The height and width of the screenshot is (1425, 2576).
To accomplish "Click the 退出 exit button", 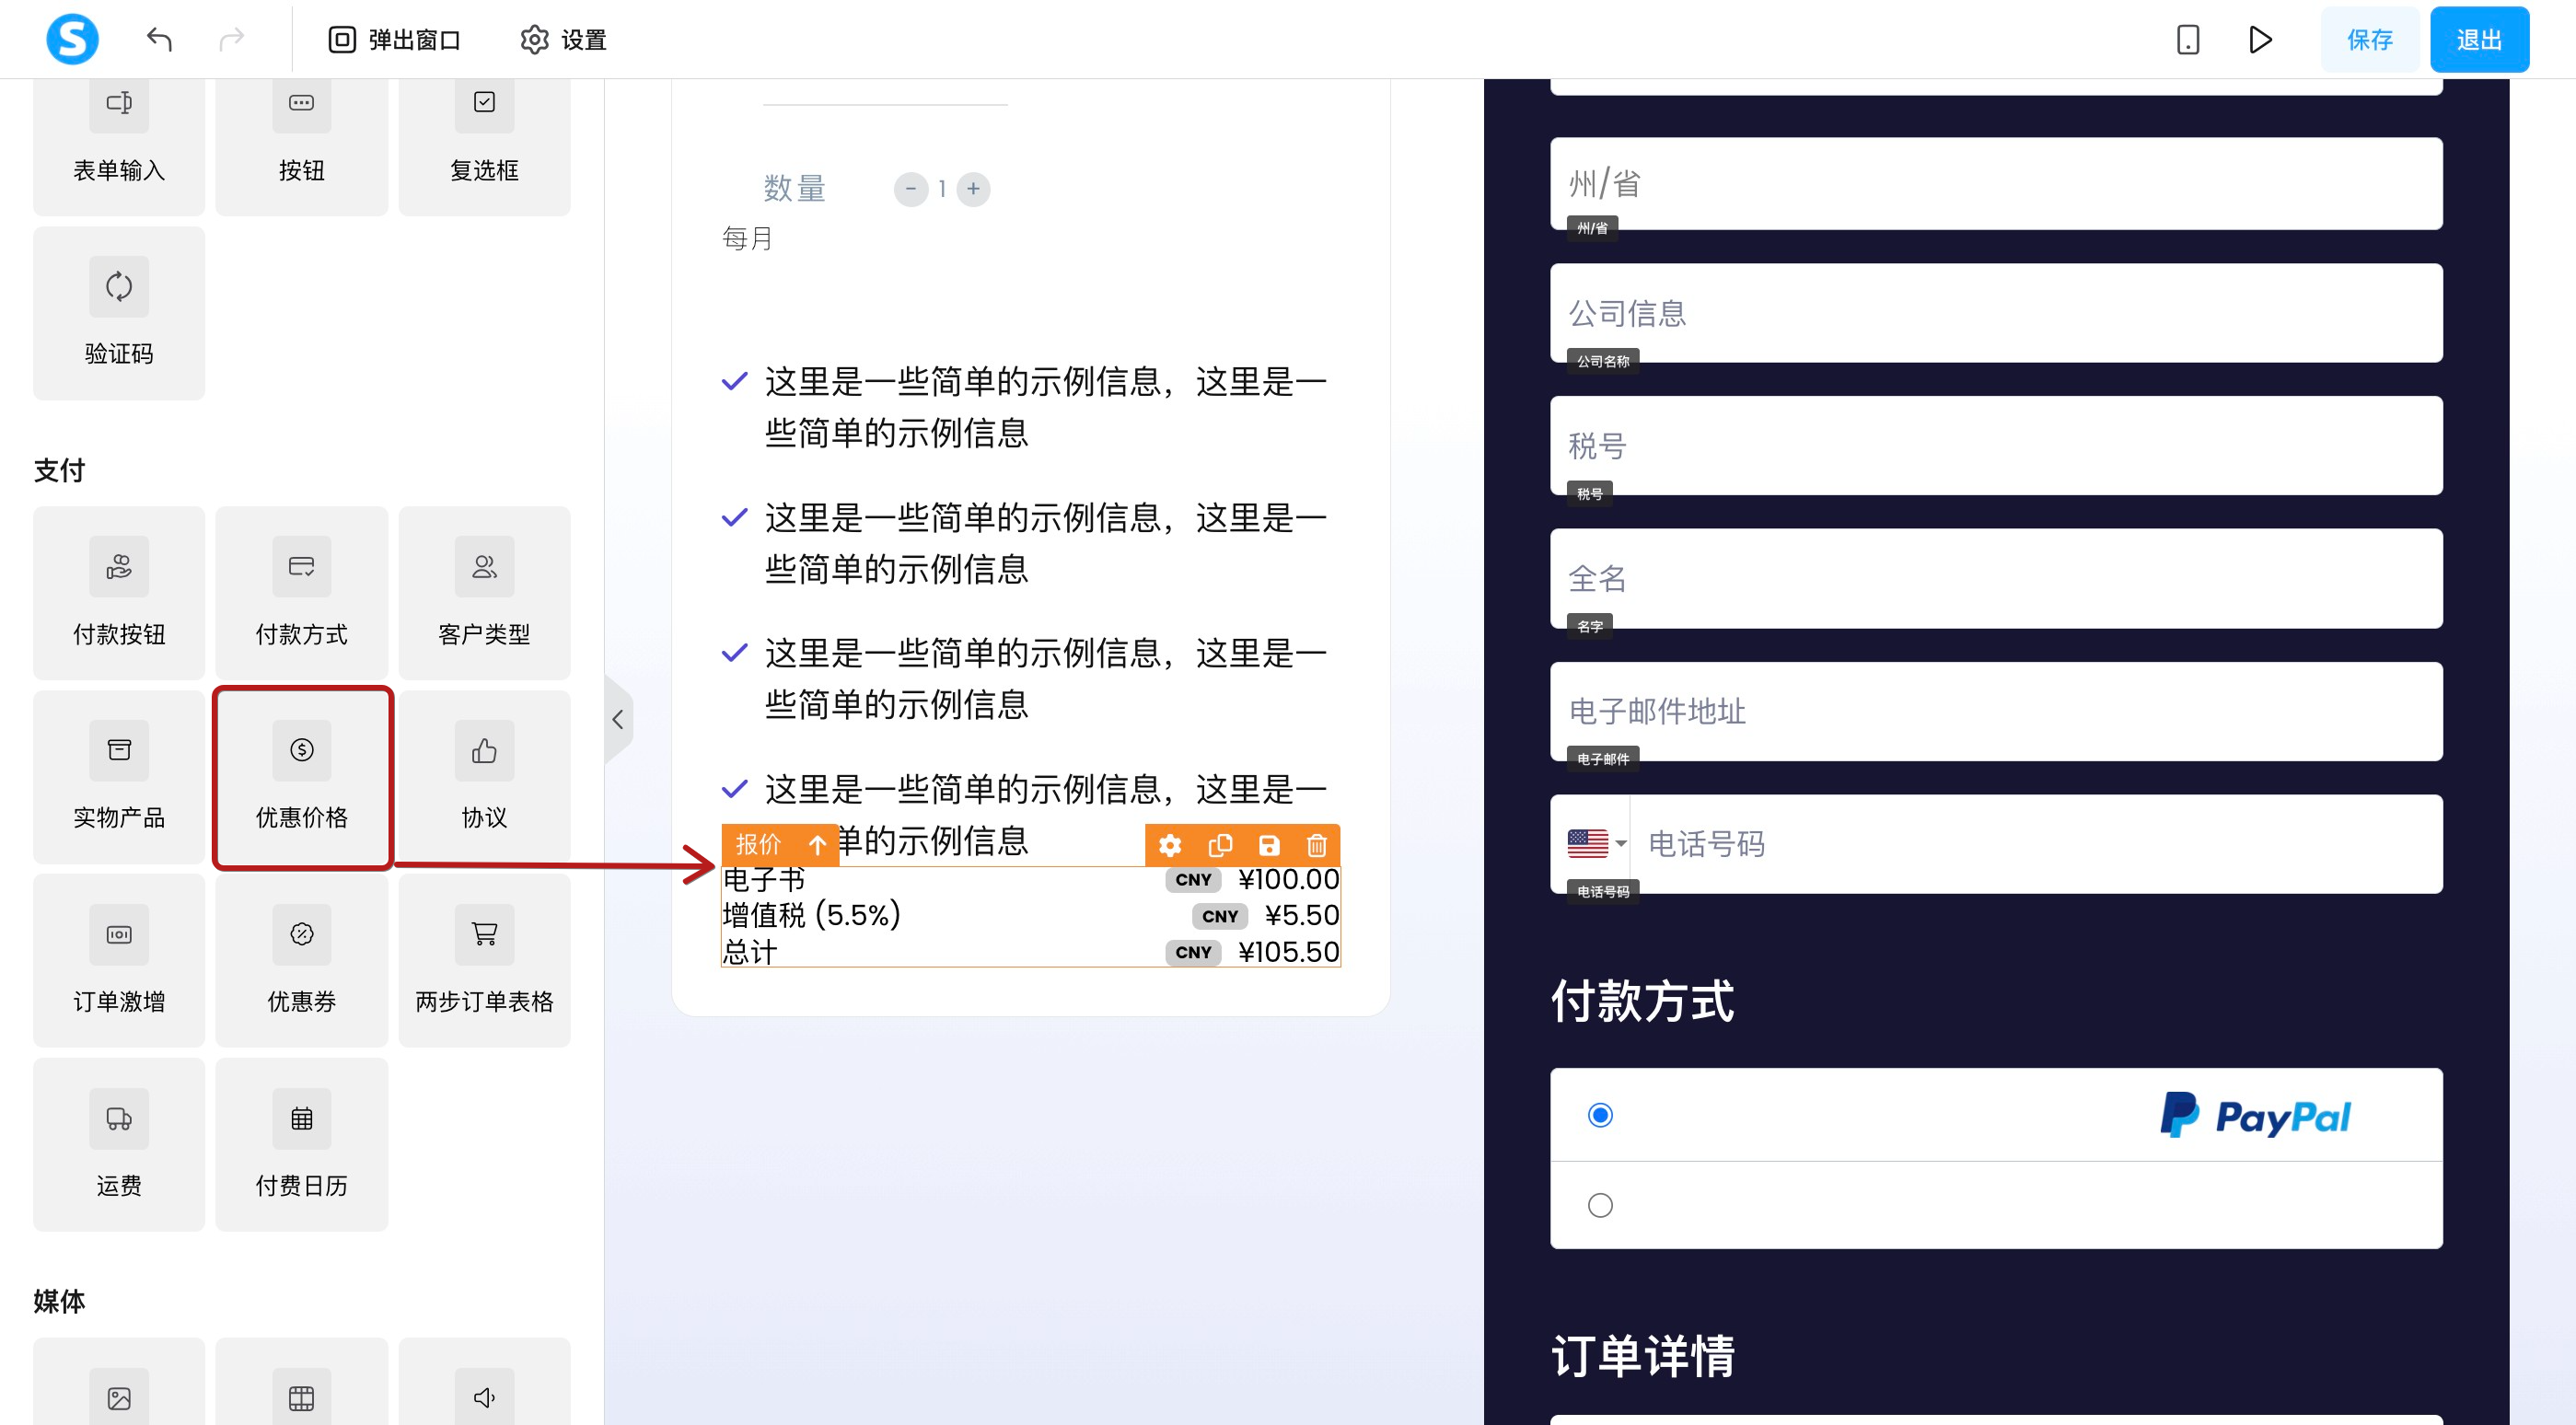I will click(2478, 39).
